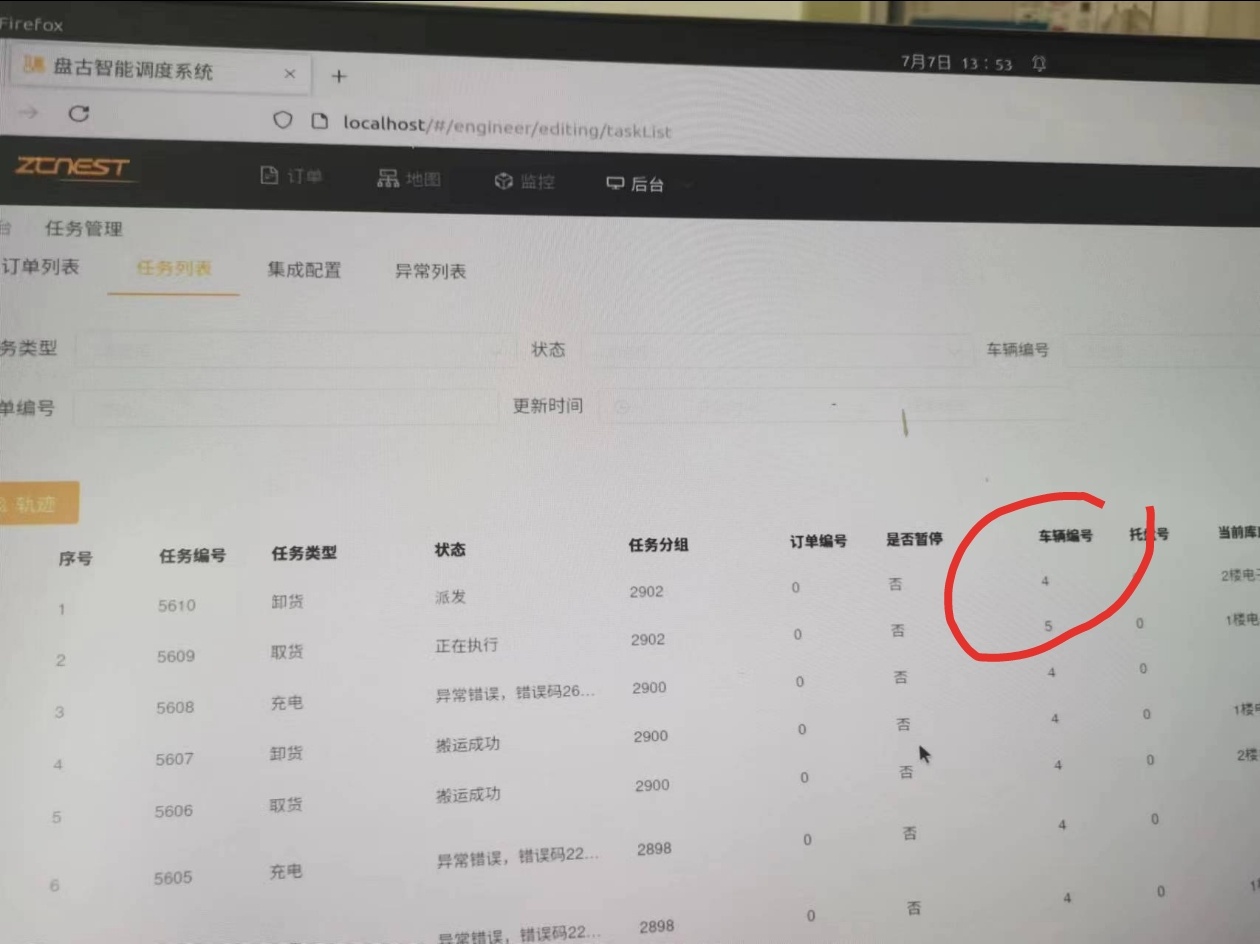1260x944 pixels.
Task: Open the 异常列表 tab
Action: coord(430,271)
